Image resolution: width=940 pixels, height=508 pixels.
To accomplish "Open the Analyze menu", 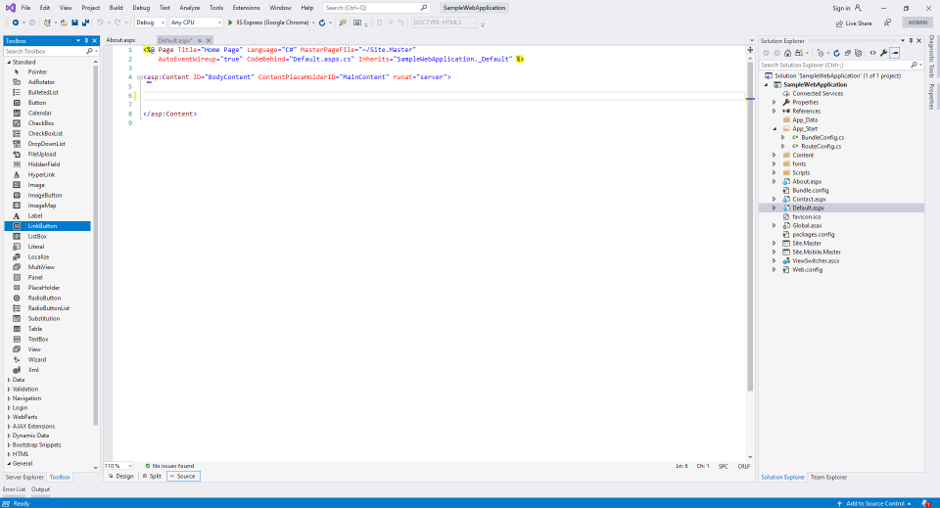I will click(189, 8).
